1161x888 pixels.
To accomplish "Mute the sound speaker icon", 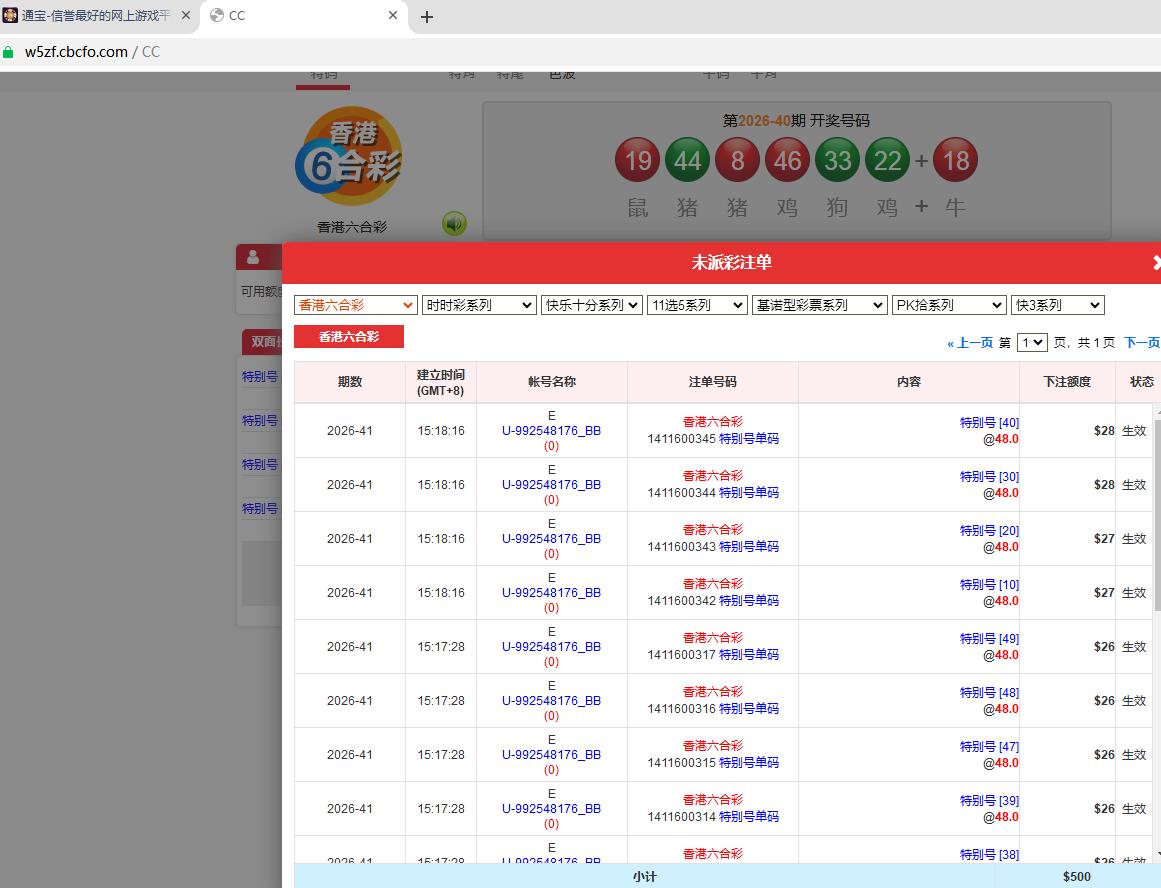I will coord(455,224).
